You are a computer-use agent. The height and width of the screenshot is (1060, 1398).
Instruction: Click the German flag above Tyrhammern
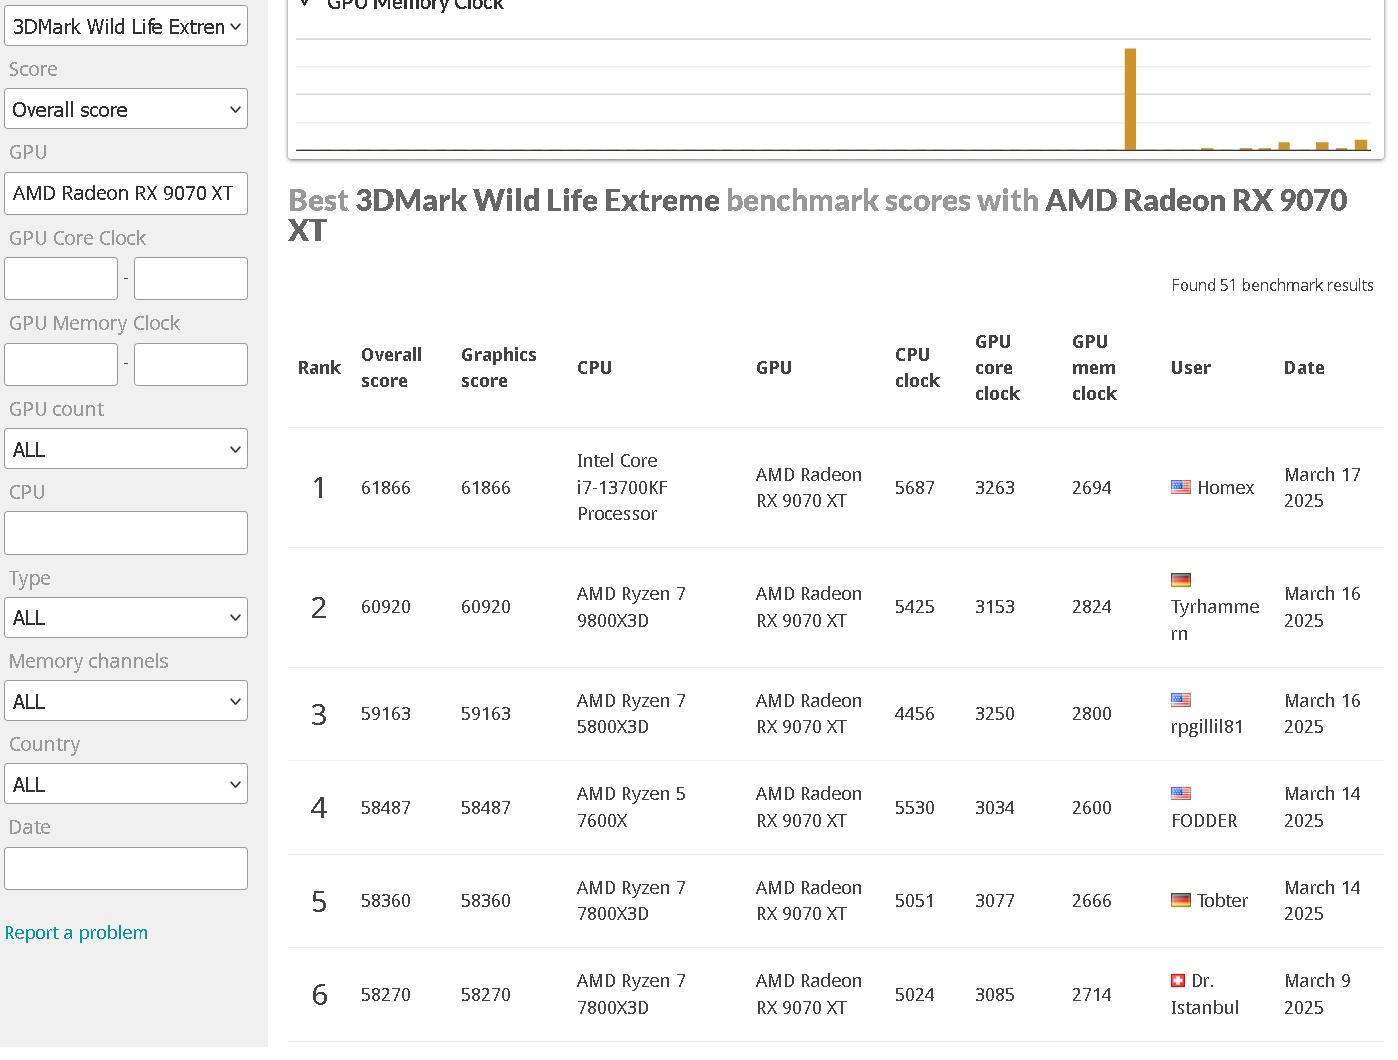pos(1180,580)
